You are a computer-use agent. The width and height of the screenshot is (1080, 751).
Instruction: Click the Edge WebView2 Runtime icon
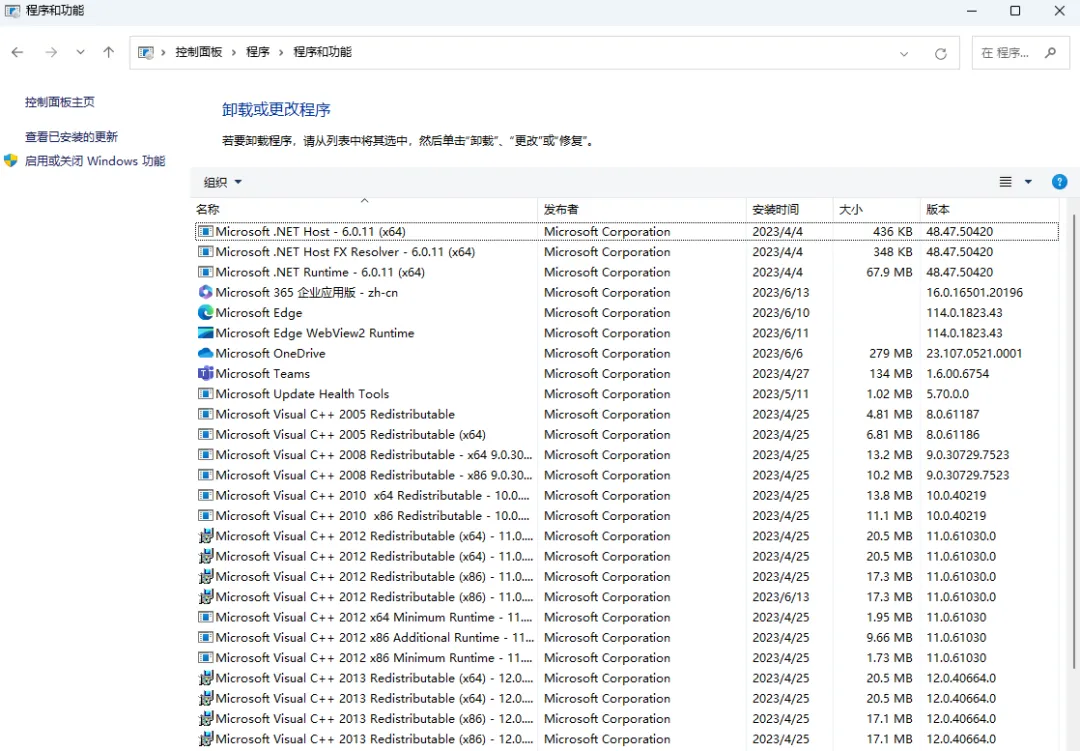pos(205,333)
